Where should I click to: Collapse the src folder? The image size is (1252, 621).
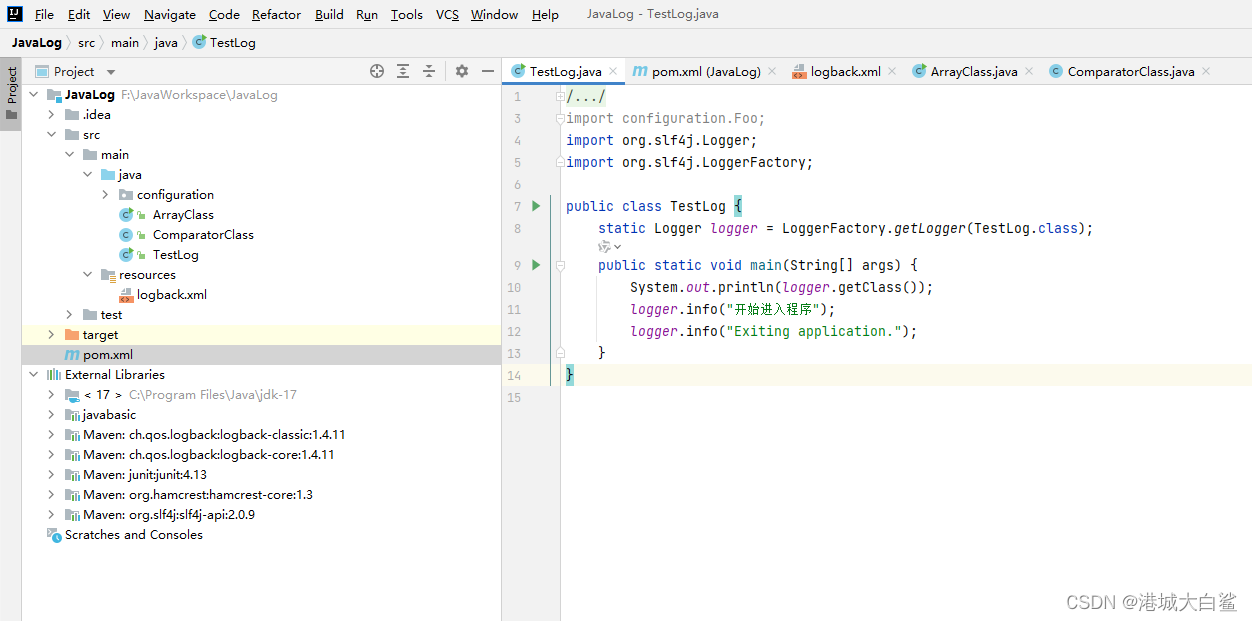point(52,135)
